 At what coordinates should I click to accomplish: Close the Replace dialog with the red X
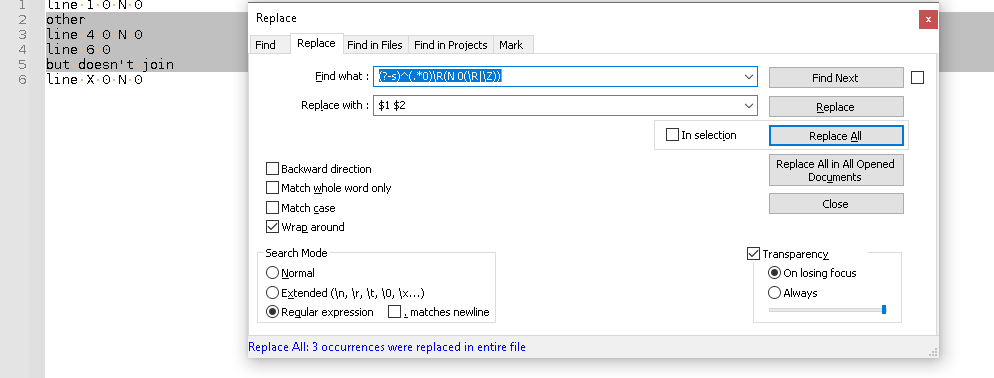point(928,19)
